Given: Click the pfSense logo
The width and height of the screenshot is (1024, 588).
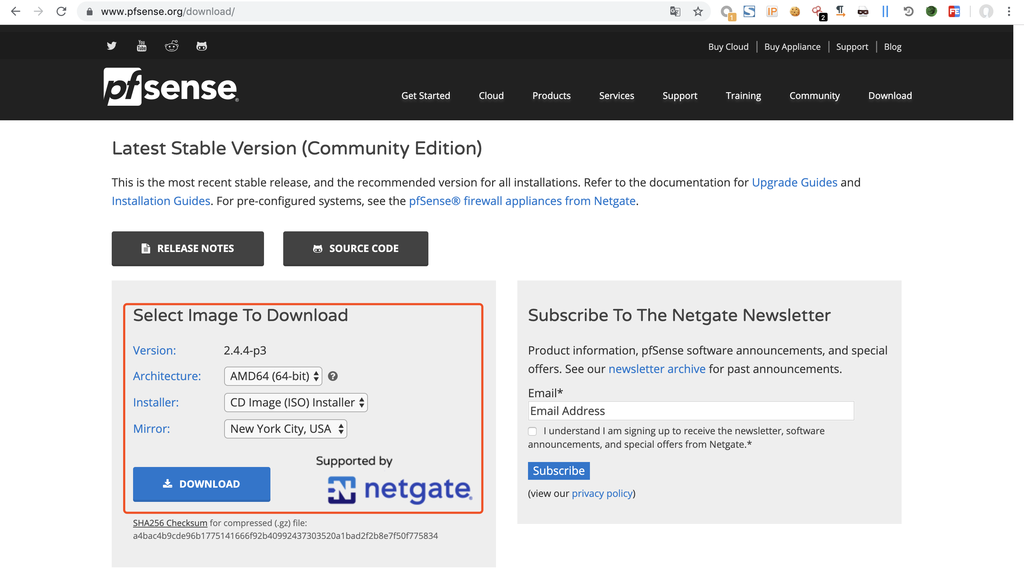Looking at the screenshot, I should click(171, 88).
